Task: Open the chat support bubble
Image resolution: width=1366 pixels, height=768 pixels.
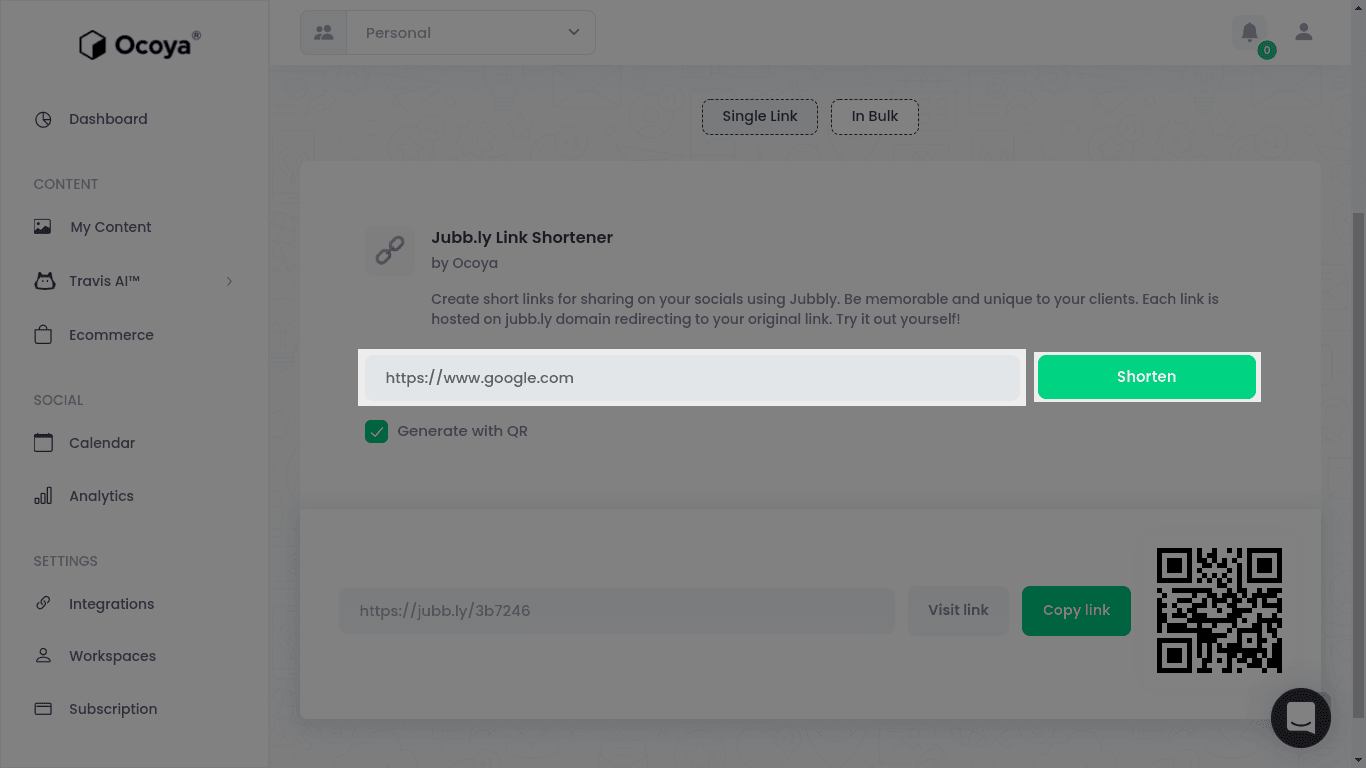Action: pyautogui.click(x=1300, y=717)
